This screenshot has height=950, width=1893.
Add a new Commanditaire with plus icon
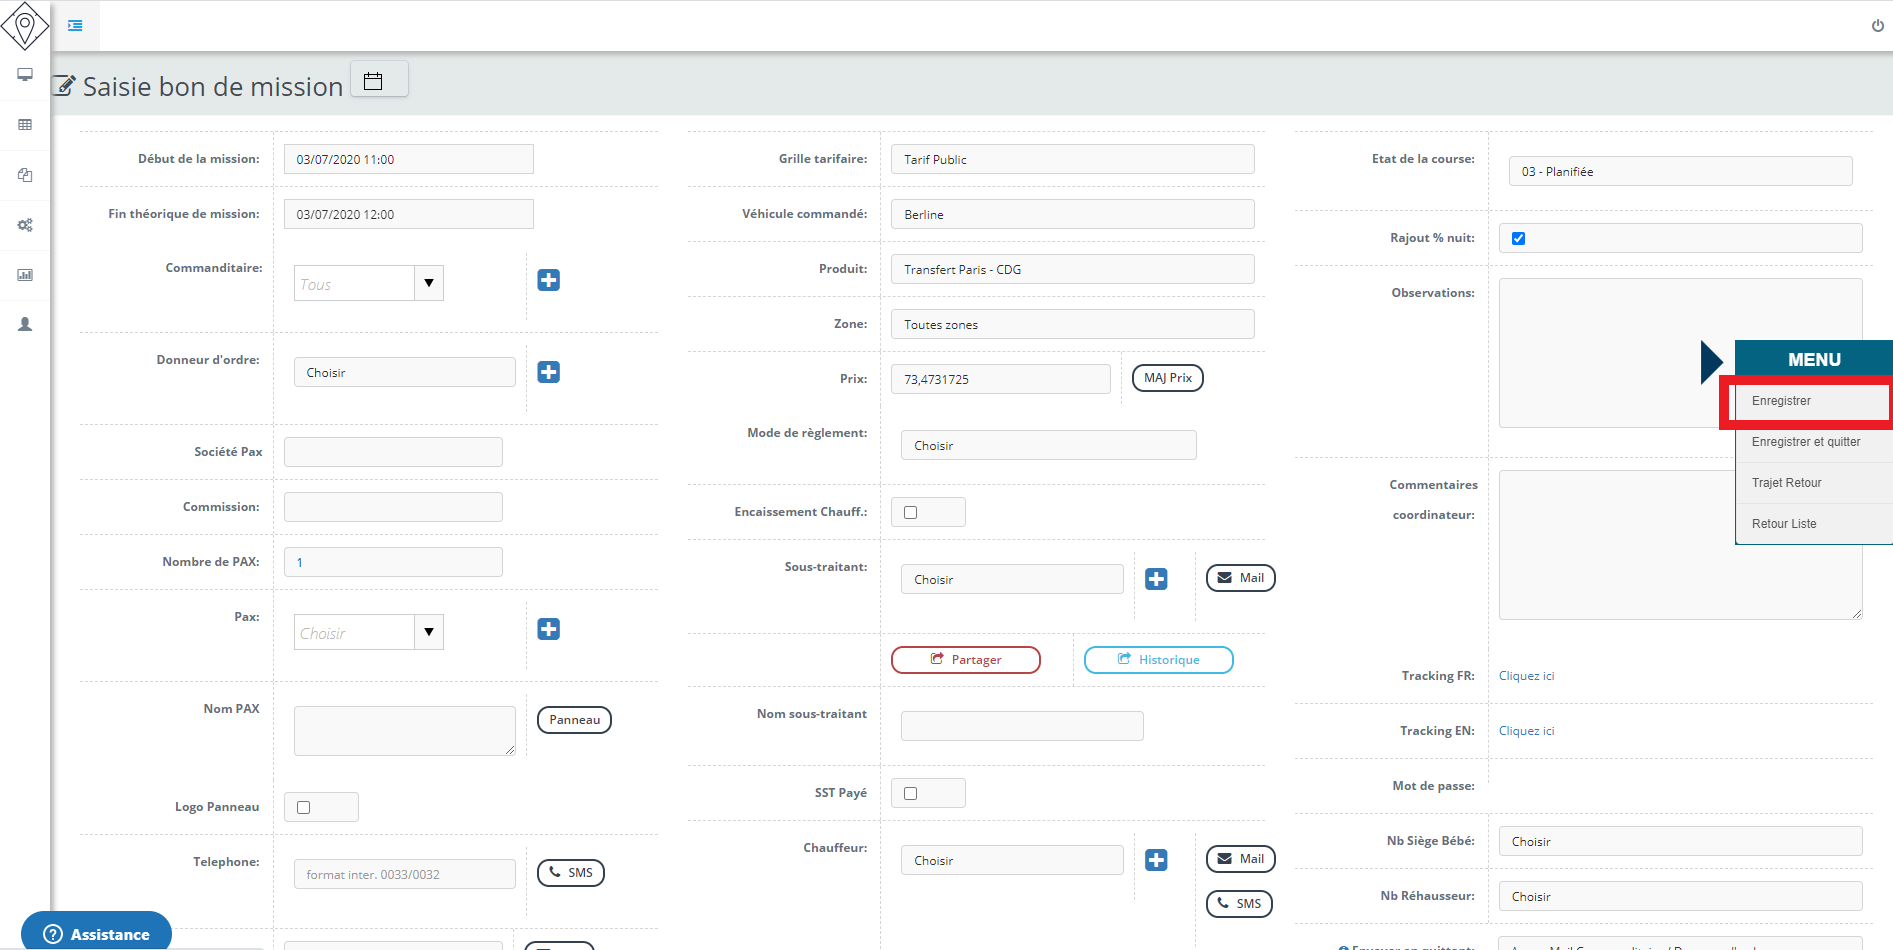(548, 280)
